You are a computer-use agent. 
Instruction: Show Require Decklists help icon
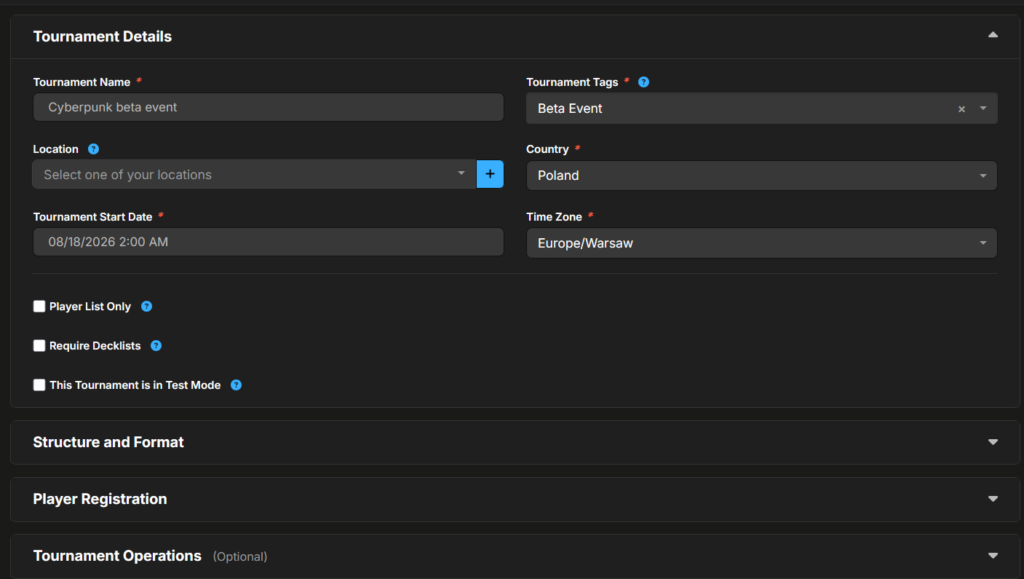pos(156,346)
